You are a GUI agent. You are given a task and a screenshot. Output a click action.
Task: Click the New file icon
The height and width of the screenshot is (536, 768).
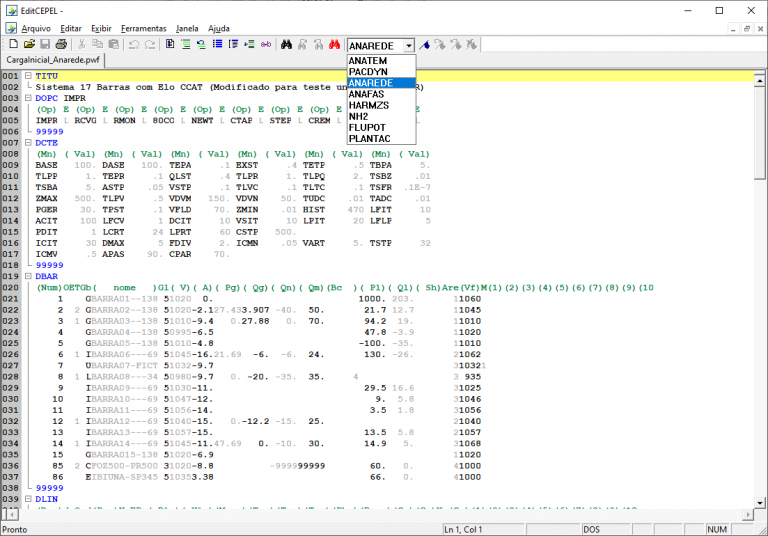pyautogui.click(x=12, y=45)
